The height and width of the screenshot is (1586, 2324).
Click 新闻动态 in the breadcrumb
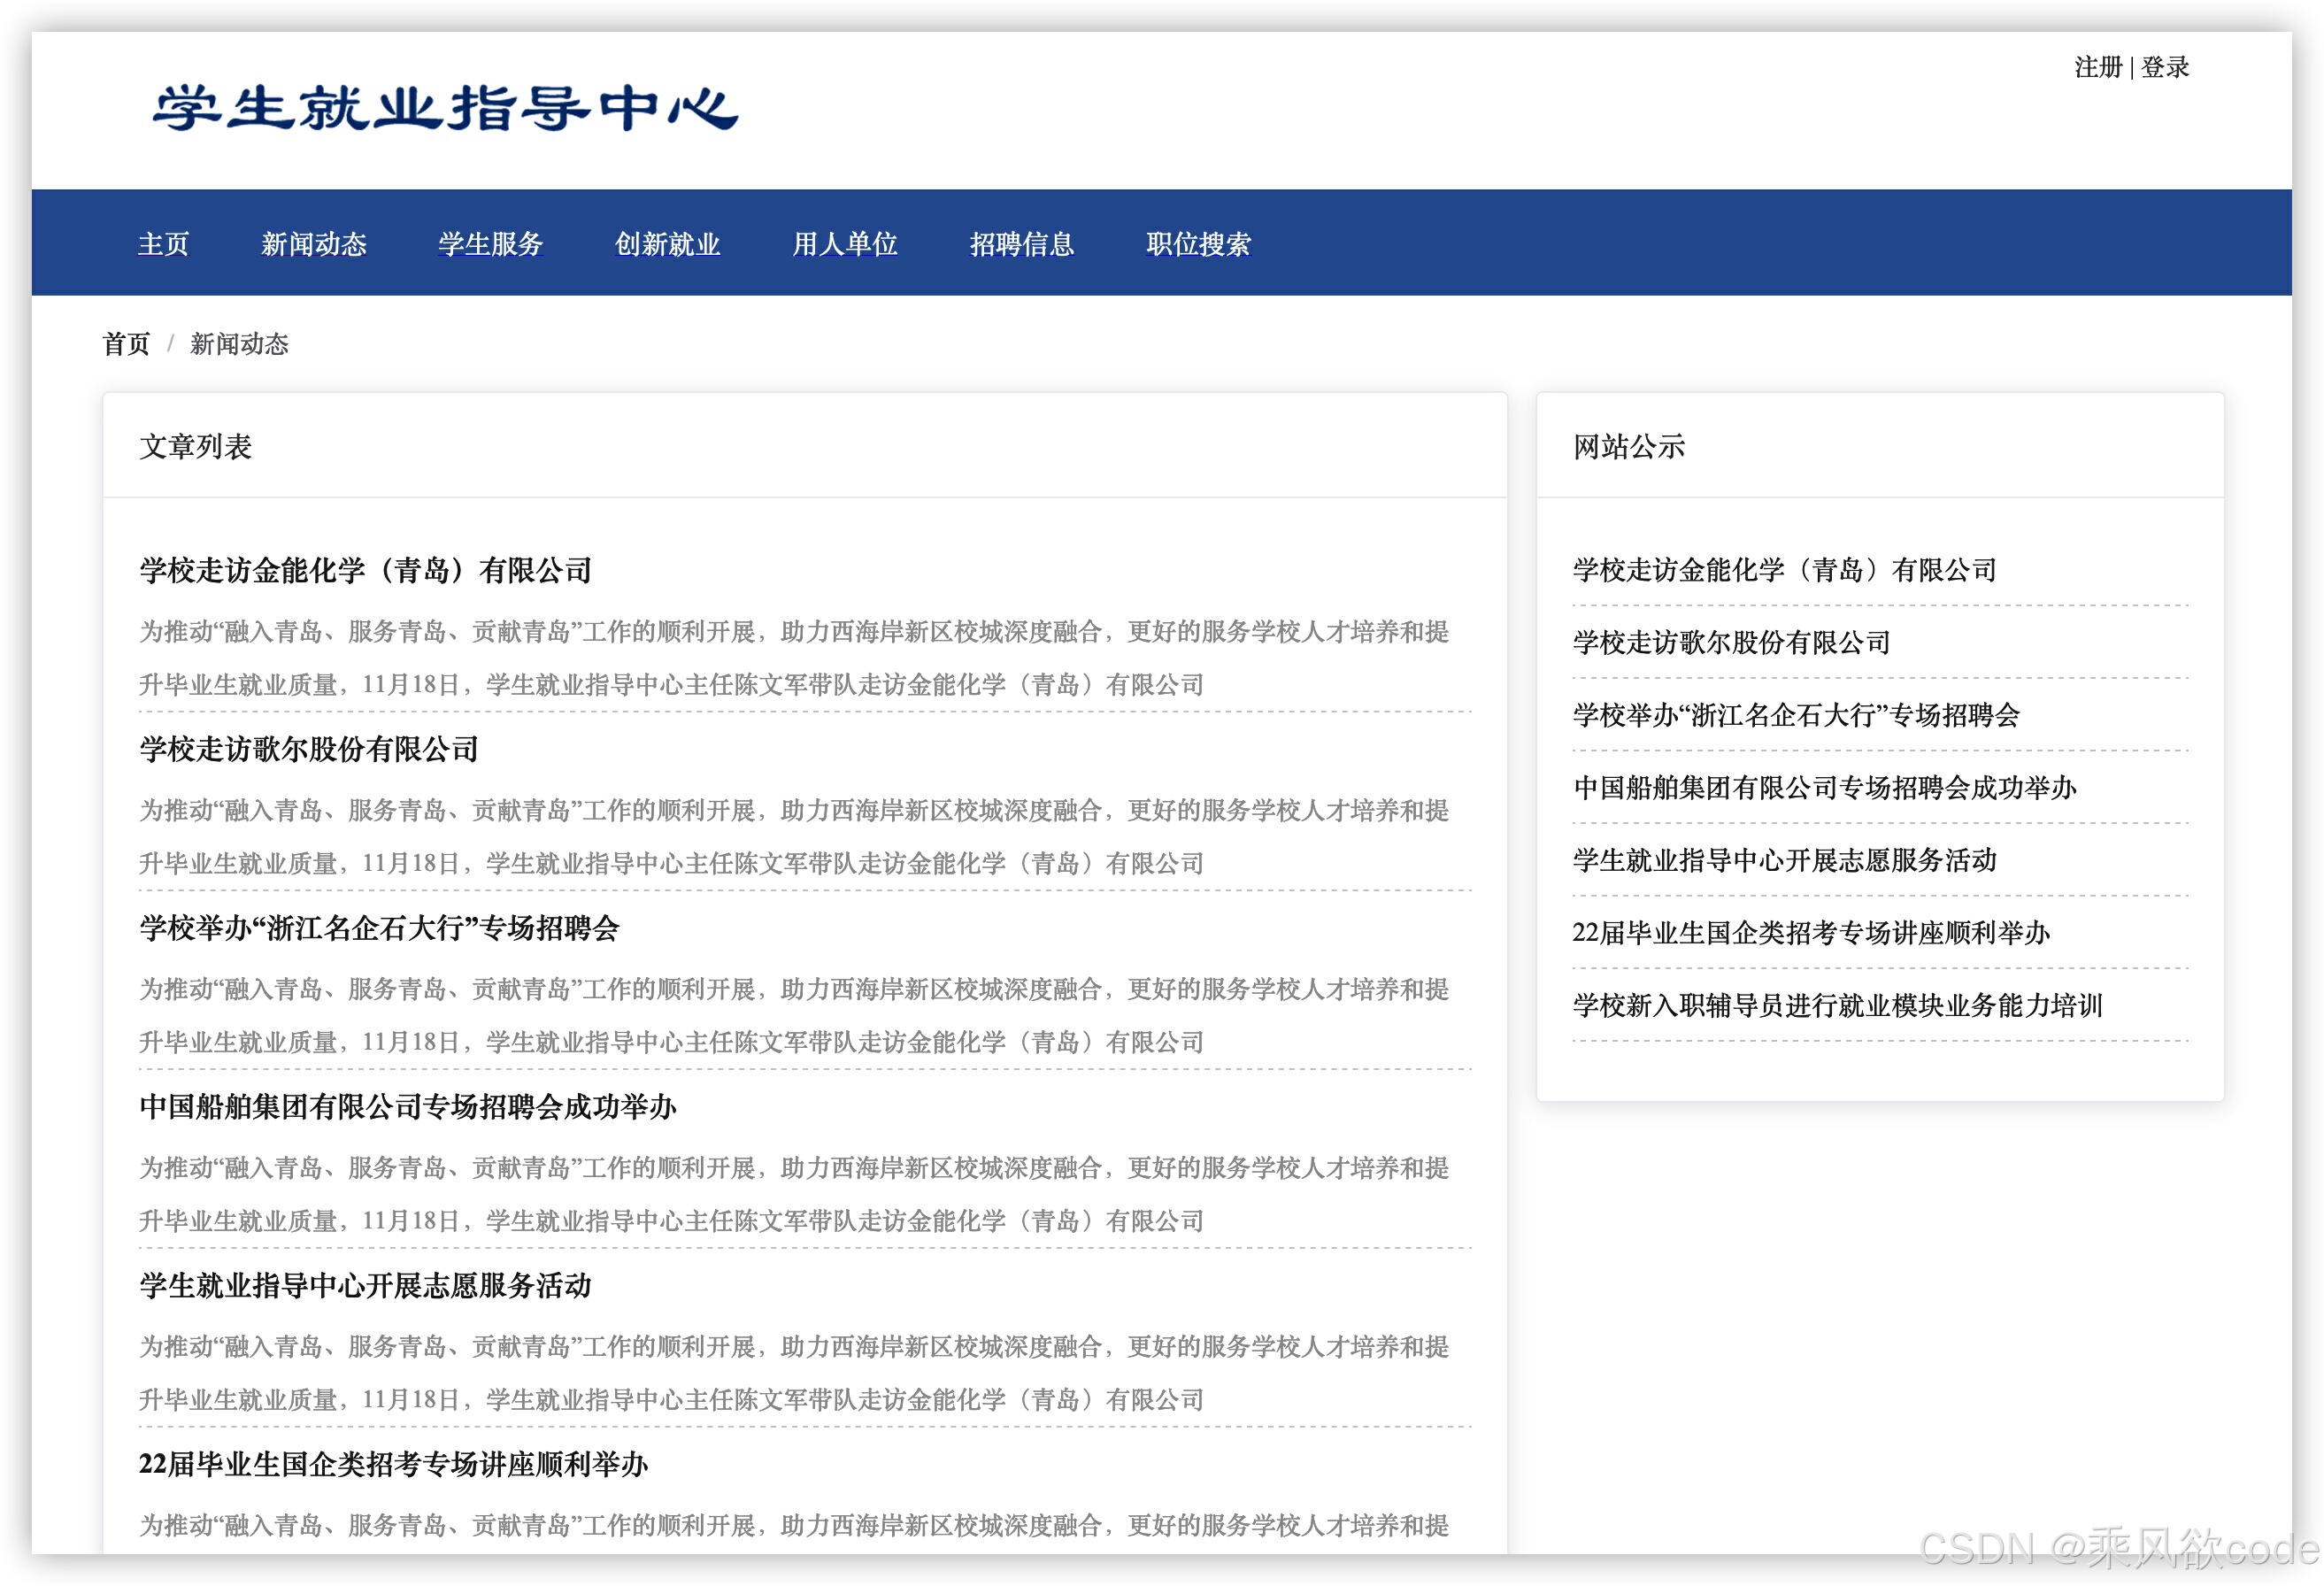239,344
